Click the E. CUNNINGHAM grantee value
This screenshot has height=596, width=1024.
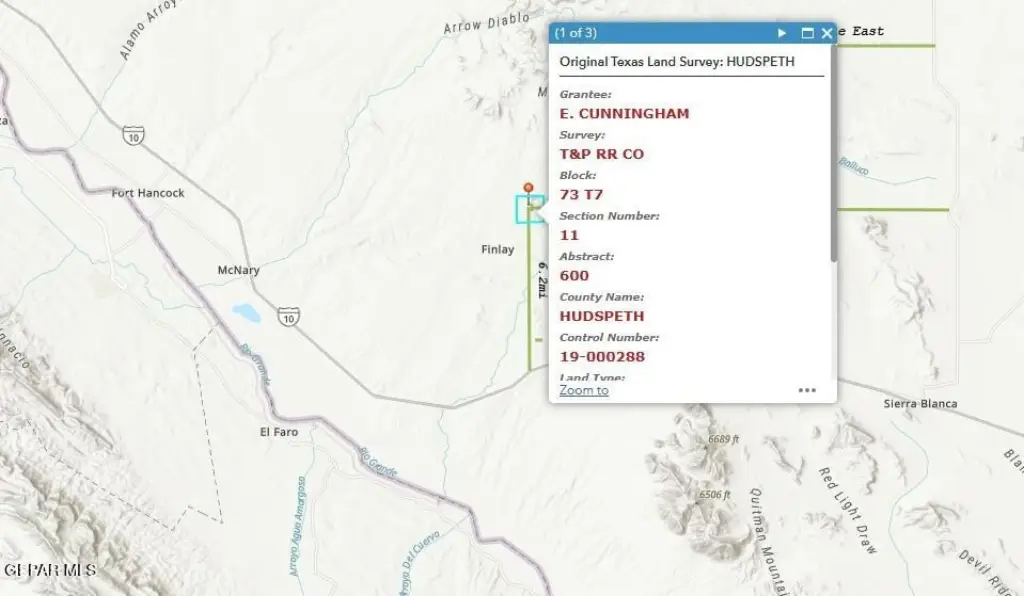[624, 114]
